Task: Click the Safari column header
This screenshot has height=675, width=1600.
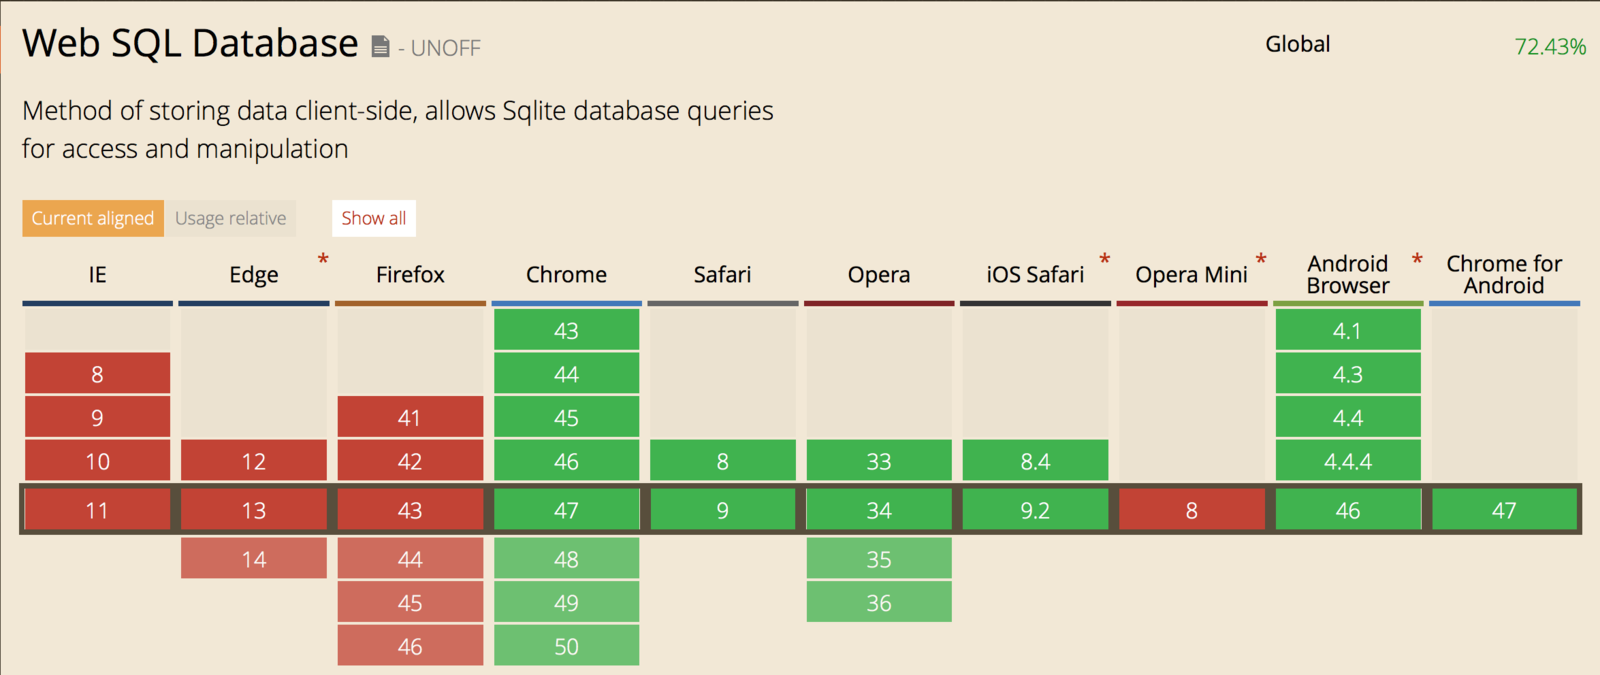Action: [x=722, y=275]
